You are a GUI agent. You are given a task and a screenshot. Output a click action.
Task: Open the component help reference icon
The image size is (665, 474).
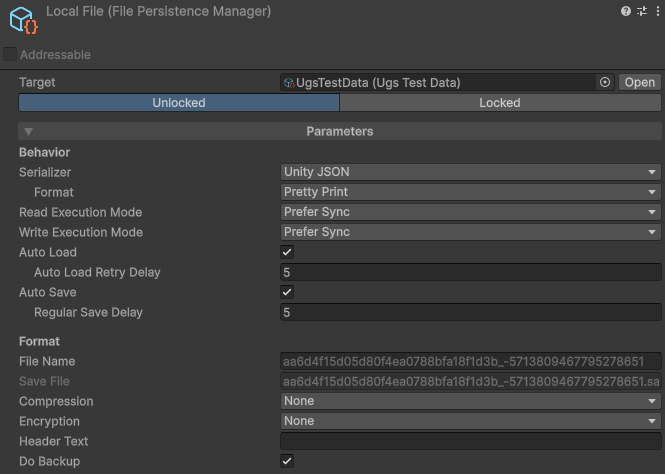626,11
